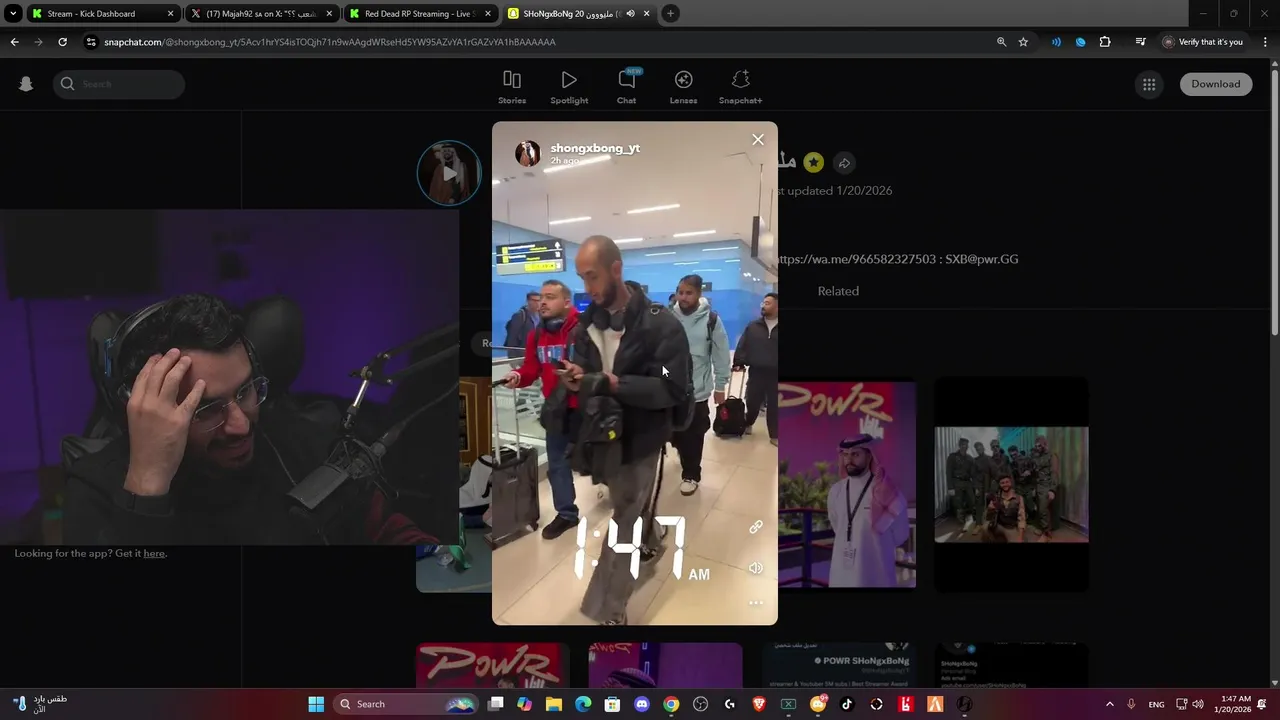Viewport: 1280px width, 720px height.
Task: Open the blue globe extension
Action: (1080, 42)
